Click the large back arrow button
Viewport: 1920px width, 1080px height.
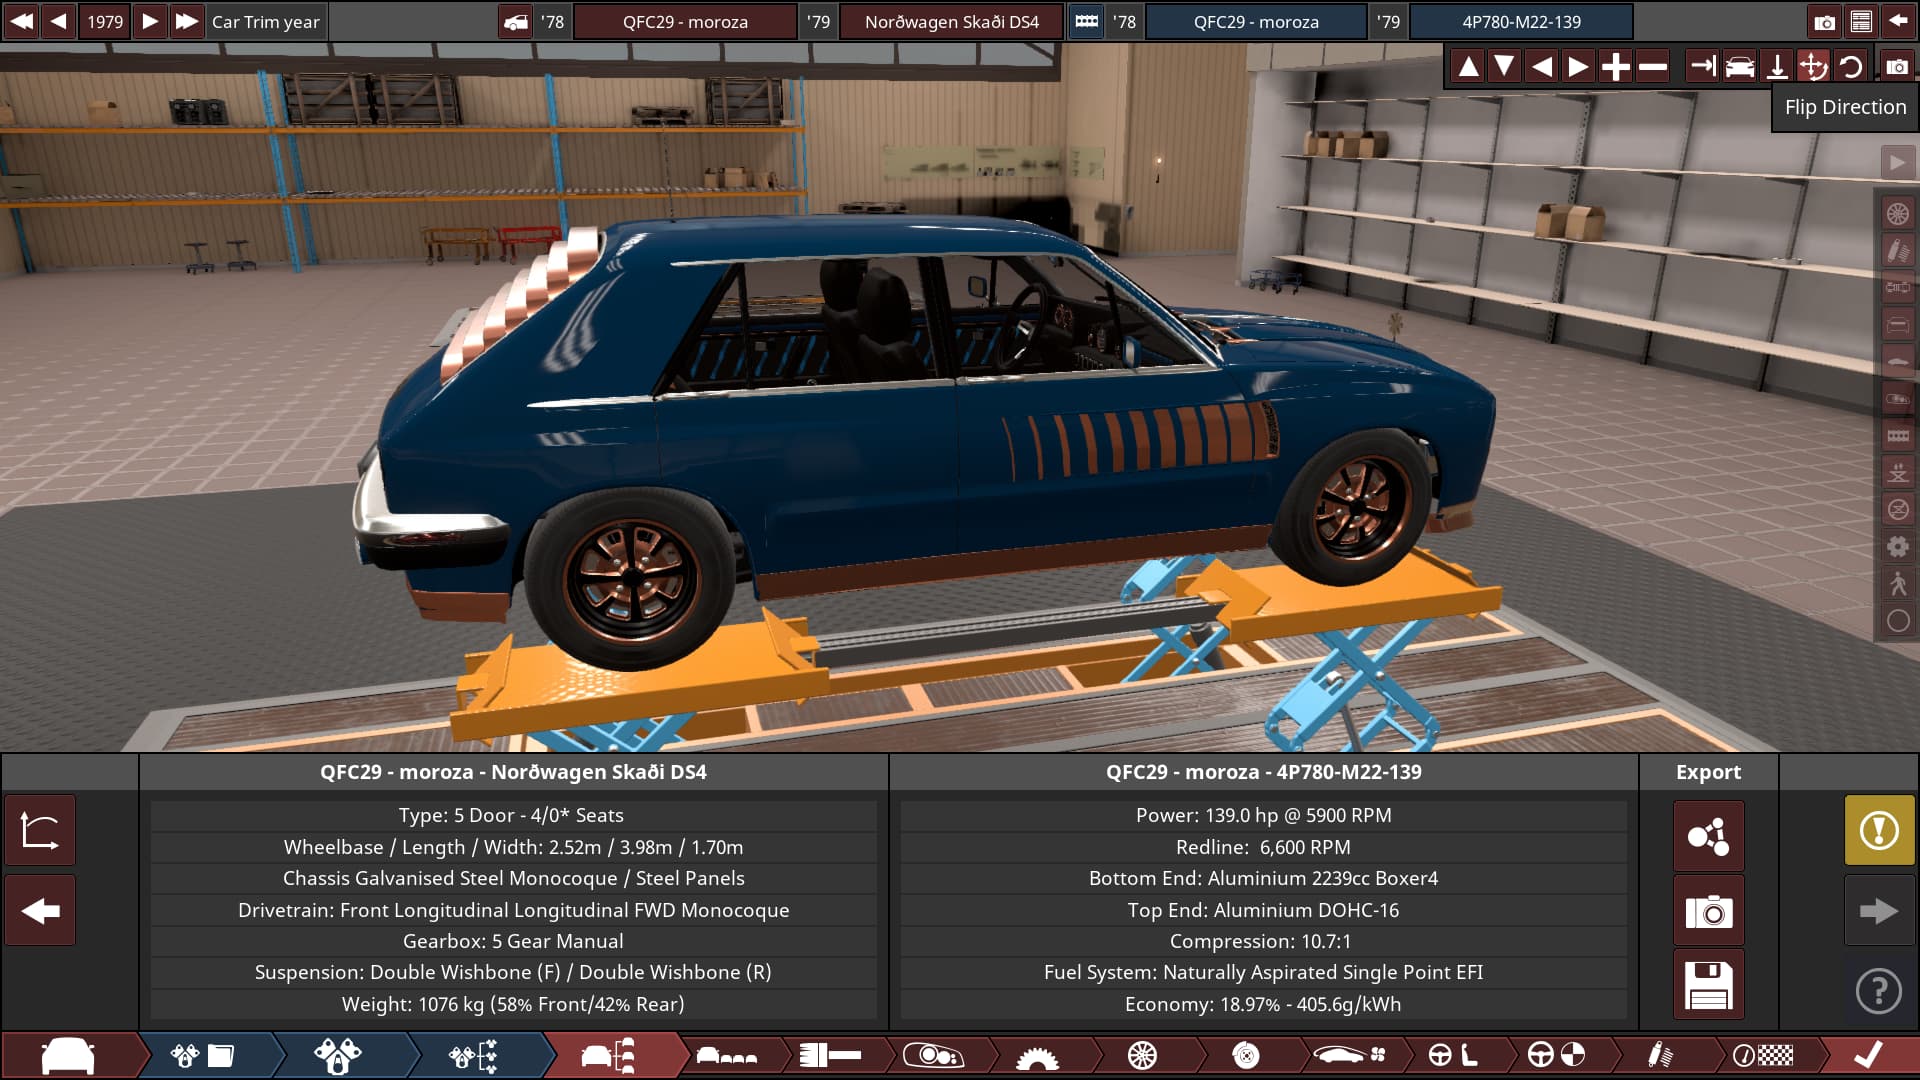[40, 911]
